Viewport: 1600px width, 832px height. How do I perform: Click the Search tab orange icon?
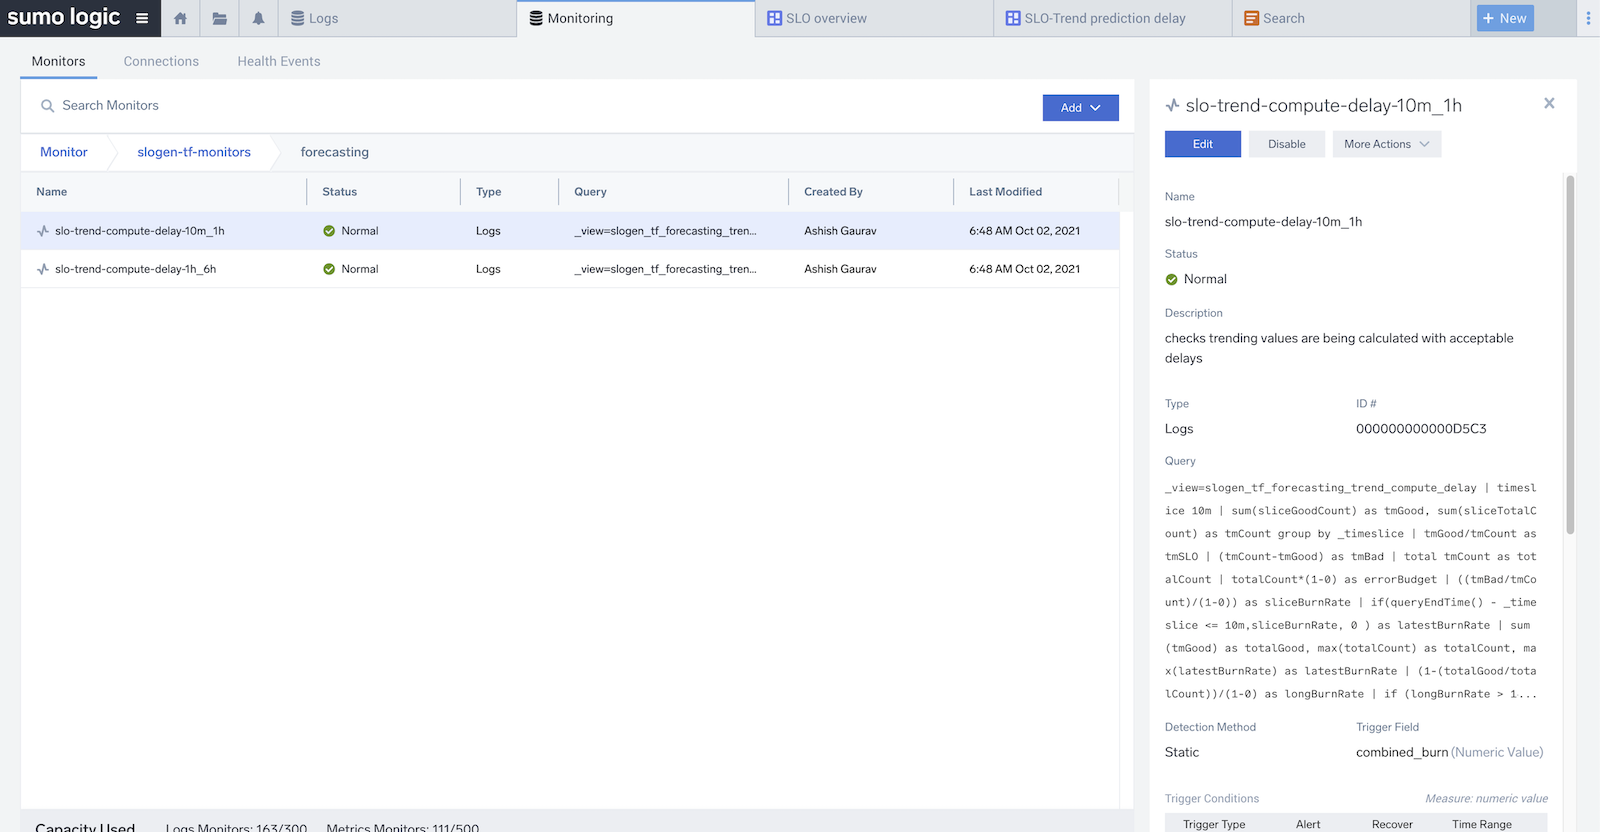coord(1251,18)
